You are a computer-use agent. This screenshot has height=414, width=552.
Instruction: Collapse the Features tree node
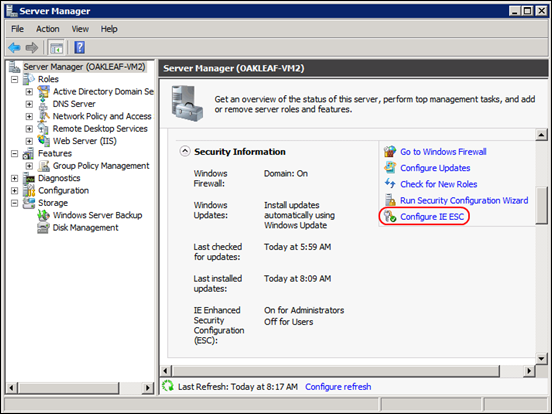pos(14,154)
